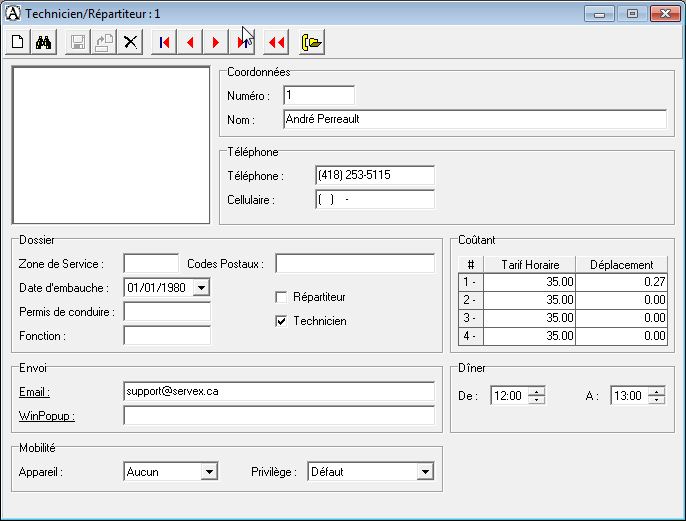Close the Technicien/Répartiteur window

click(x=665, y=14)
